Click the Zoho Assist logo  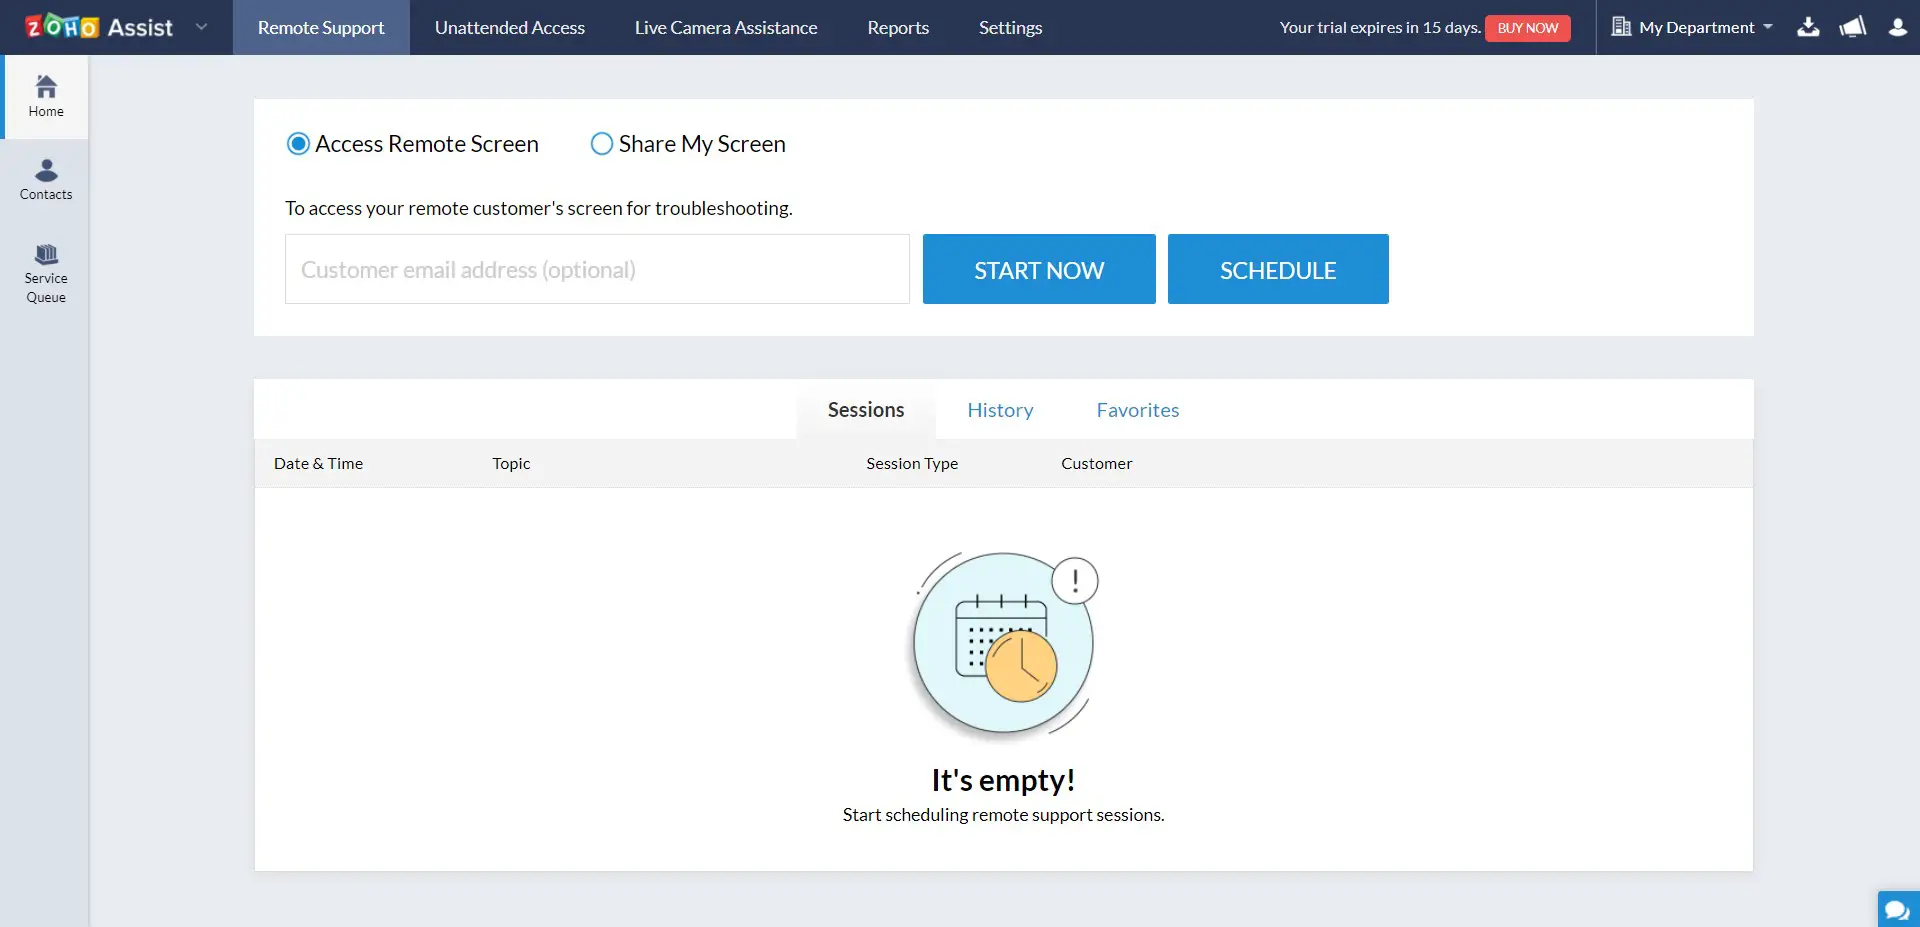[x=99, y=27]
